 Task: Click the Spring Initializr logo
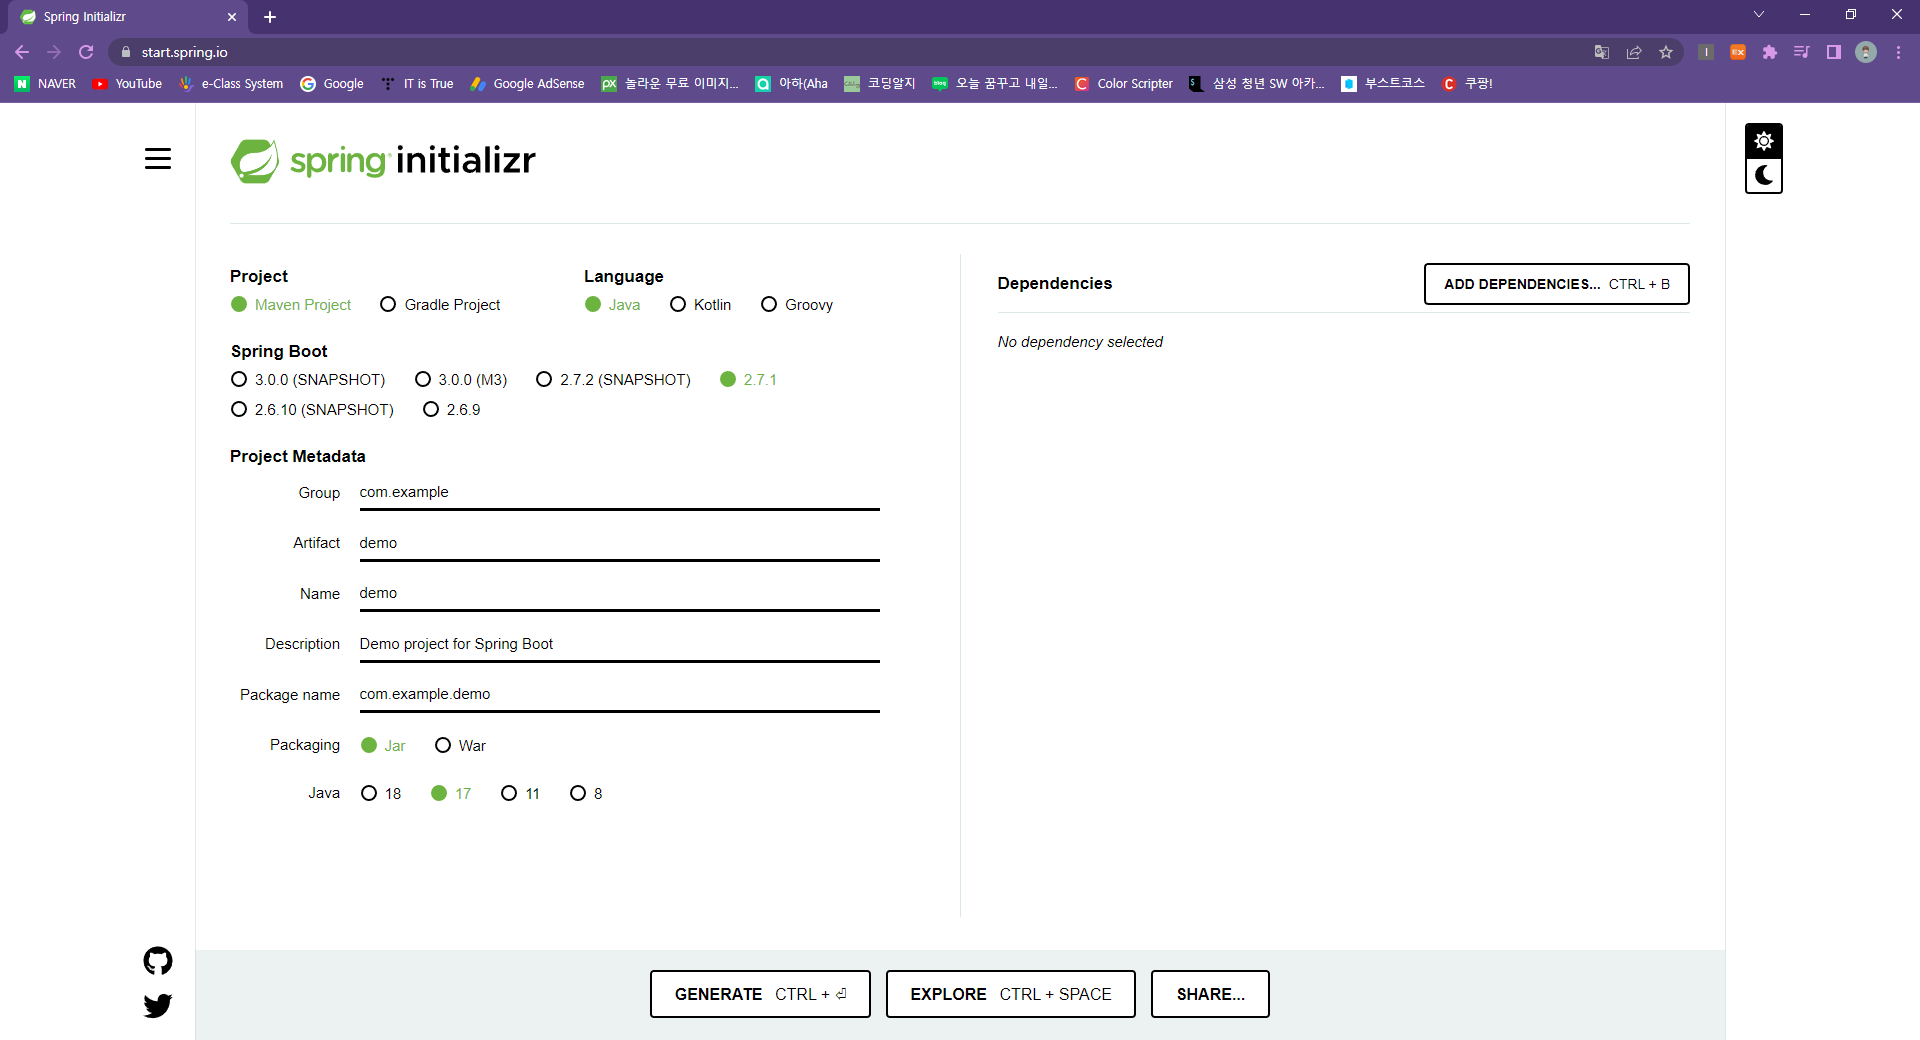tap(383, 160)
